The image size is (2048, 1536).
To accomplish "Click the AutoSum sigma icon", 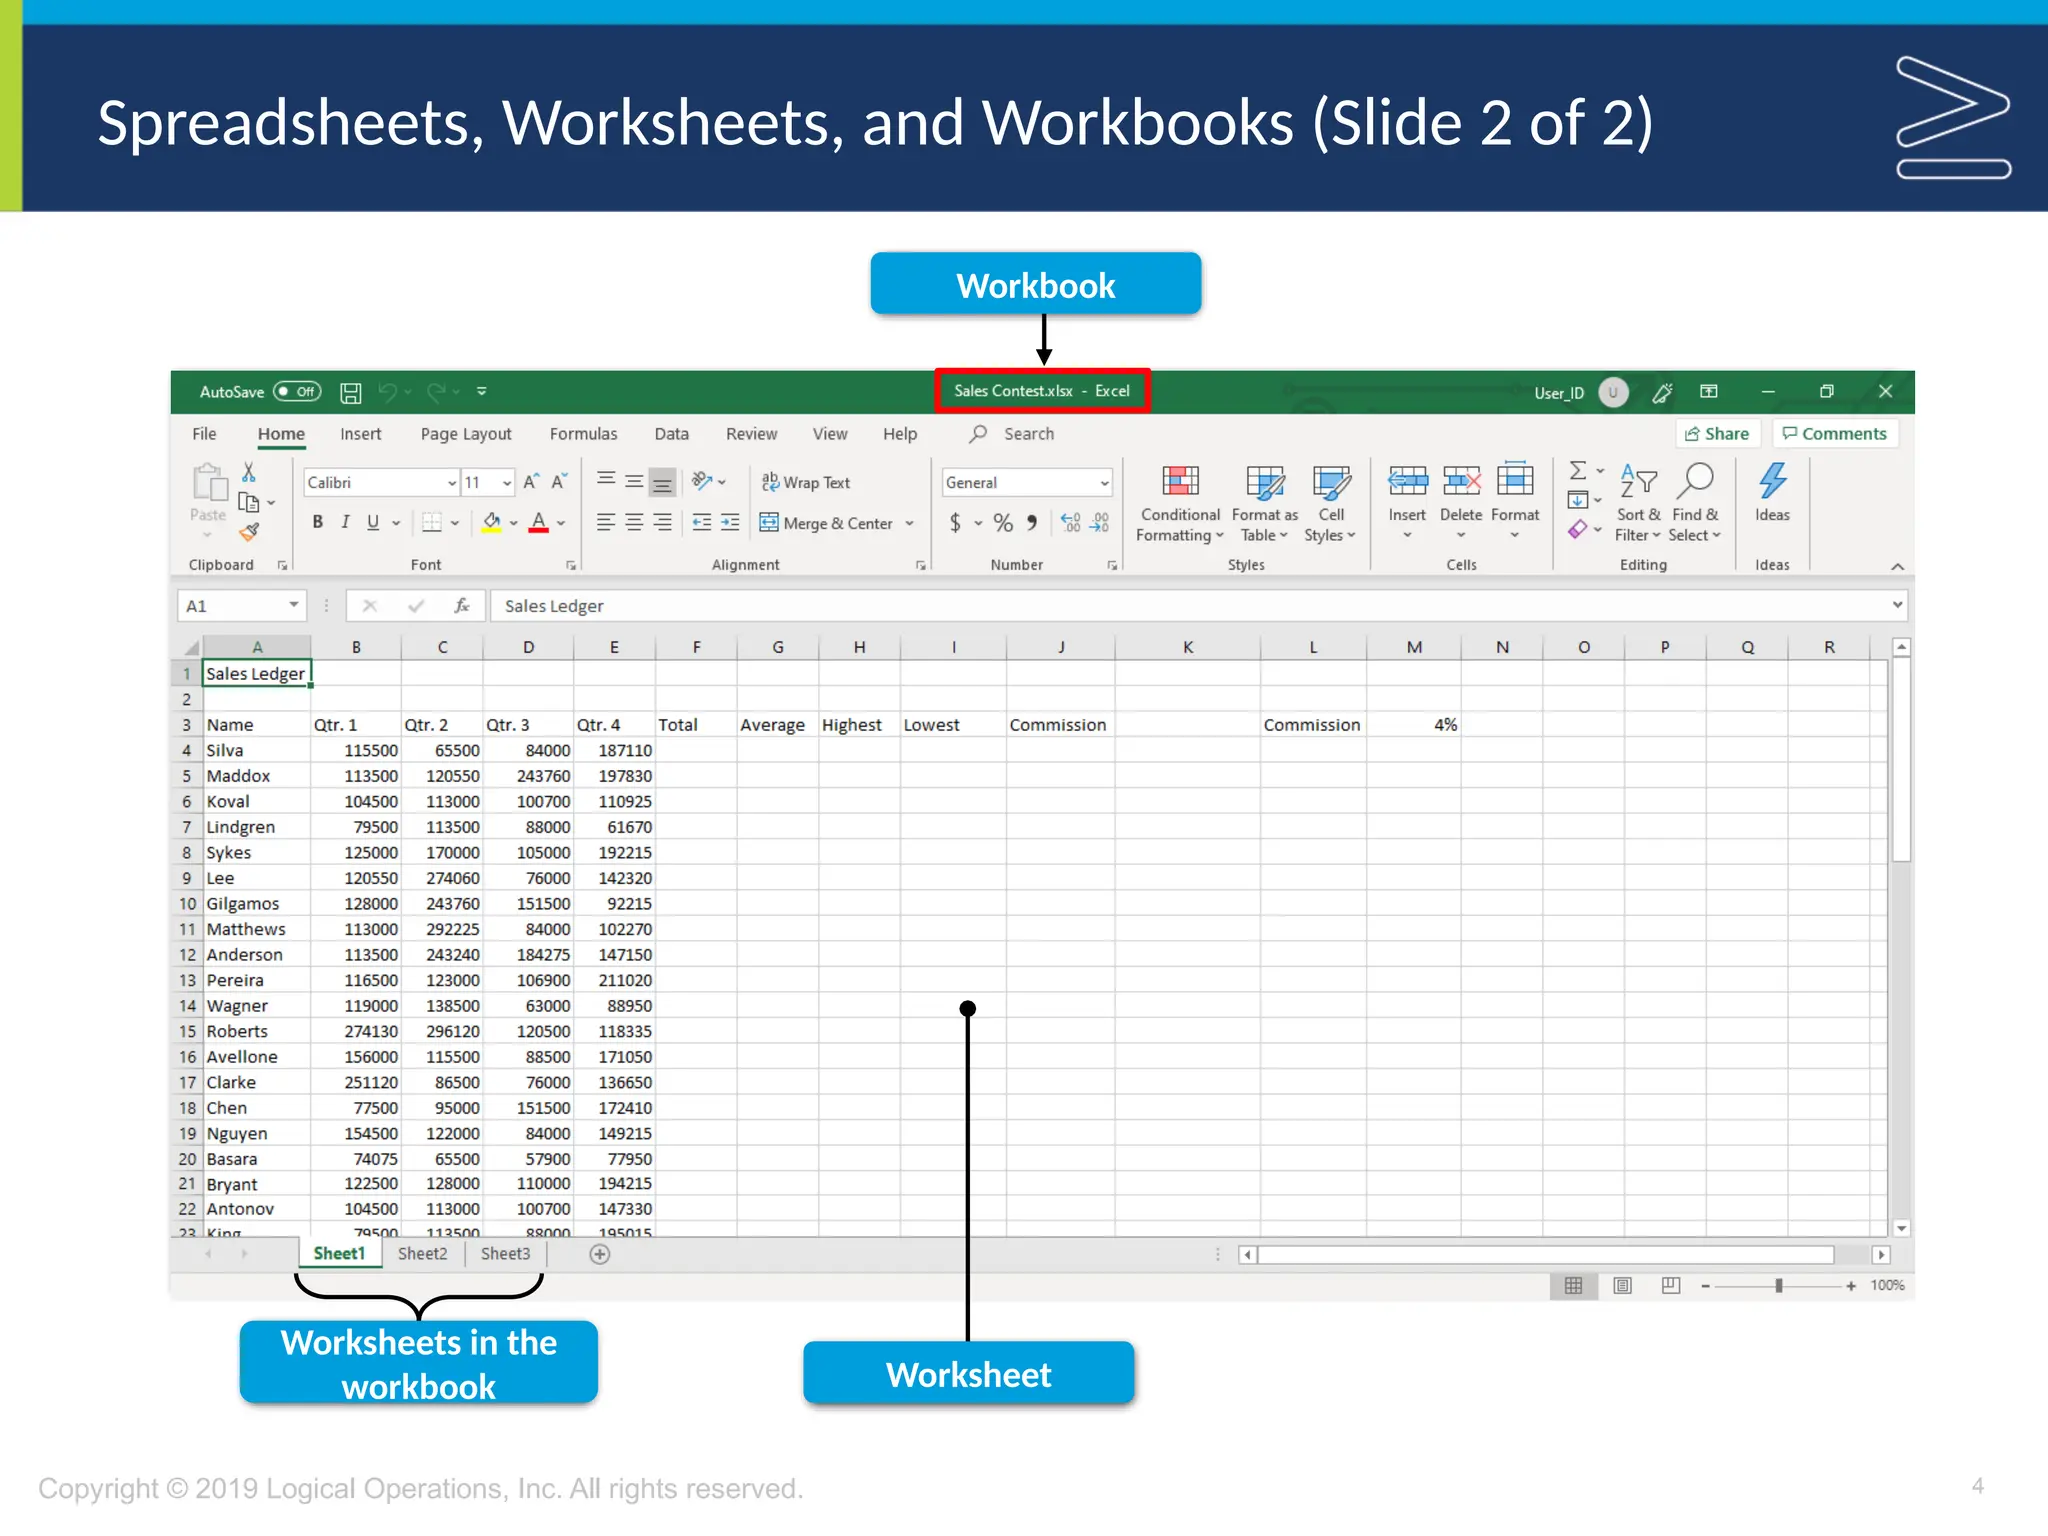I will (1578, 470).
